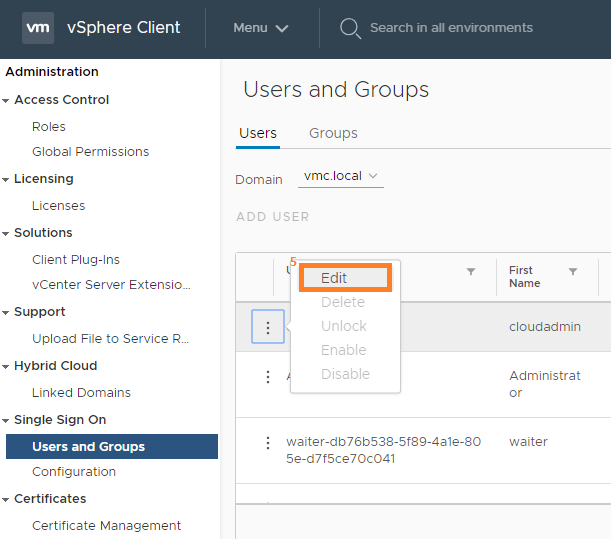Switch to the Groups tab
The height and width of the screenshot is (539, 611).
(333, 133)
